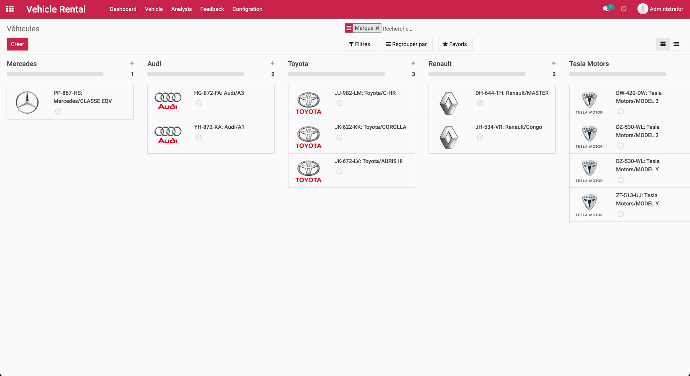
Task: Click the Audi rings logo on A3 card
Action: (168, 101)
